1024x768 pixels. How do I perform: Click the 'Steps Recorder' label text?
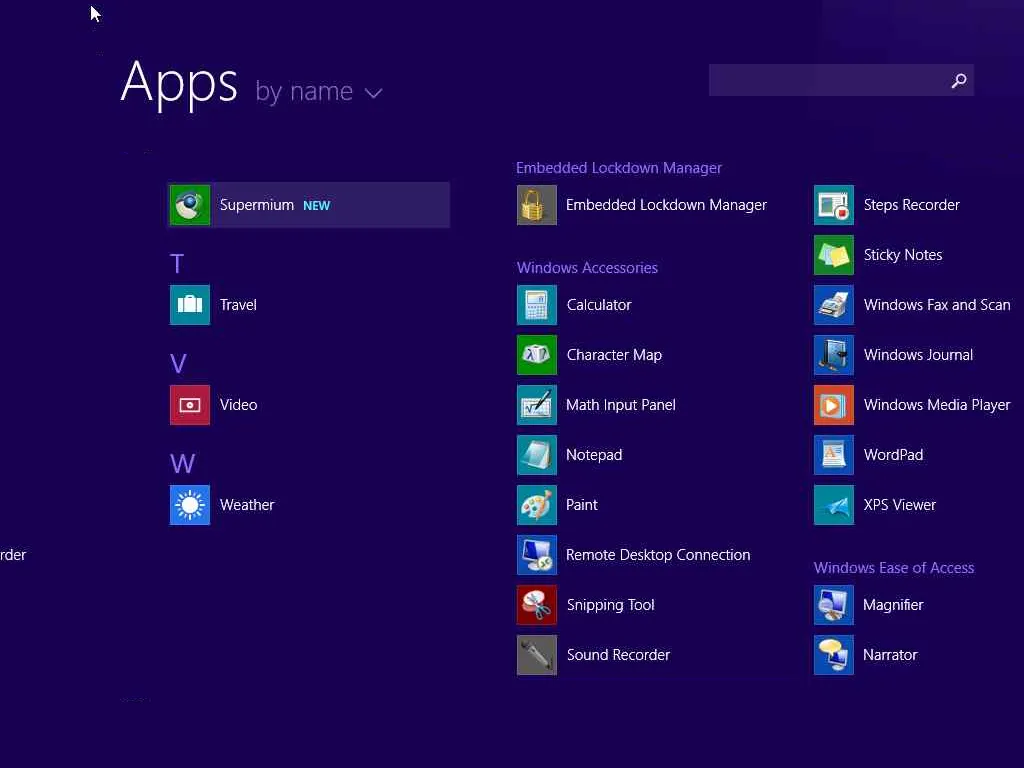tap(912, 205)
